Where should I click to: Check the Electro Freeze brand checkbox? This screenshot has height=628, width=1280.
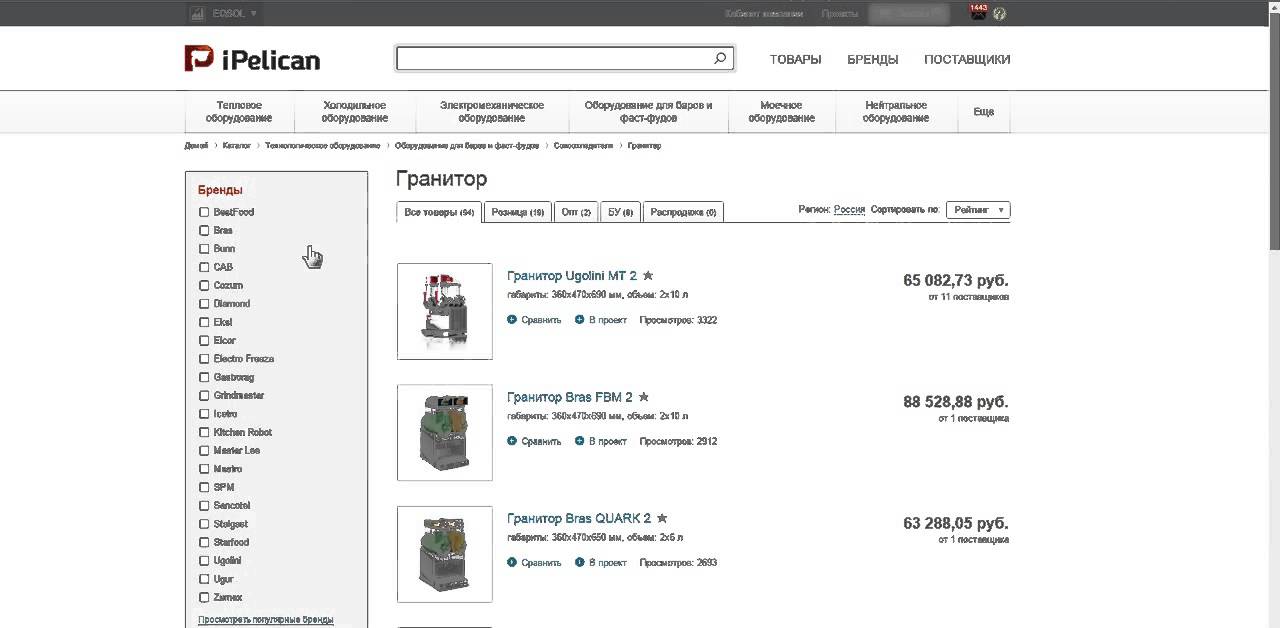pyautogui.click(x=204, y=358)
